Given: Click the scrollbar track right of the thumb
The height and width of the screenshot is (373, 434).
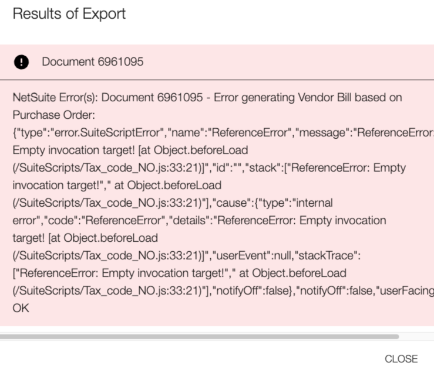Looking at the screenshot, I should pos(416,336).
